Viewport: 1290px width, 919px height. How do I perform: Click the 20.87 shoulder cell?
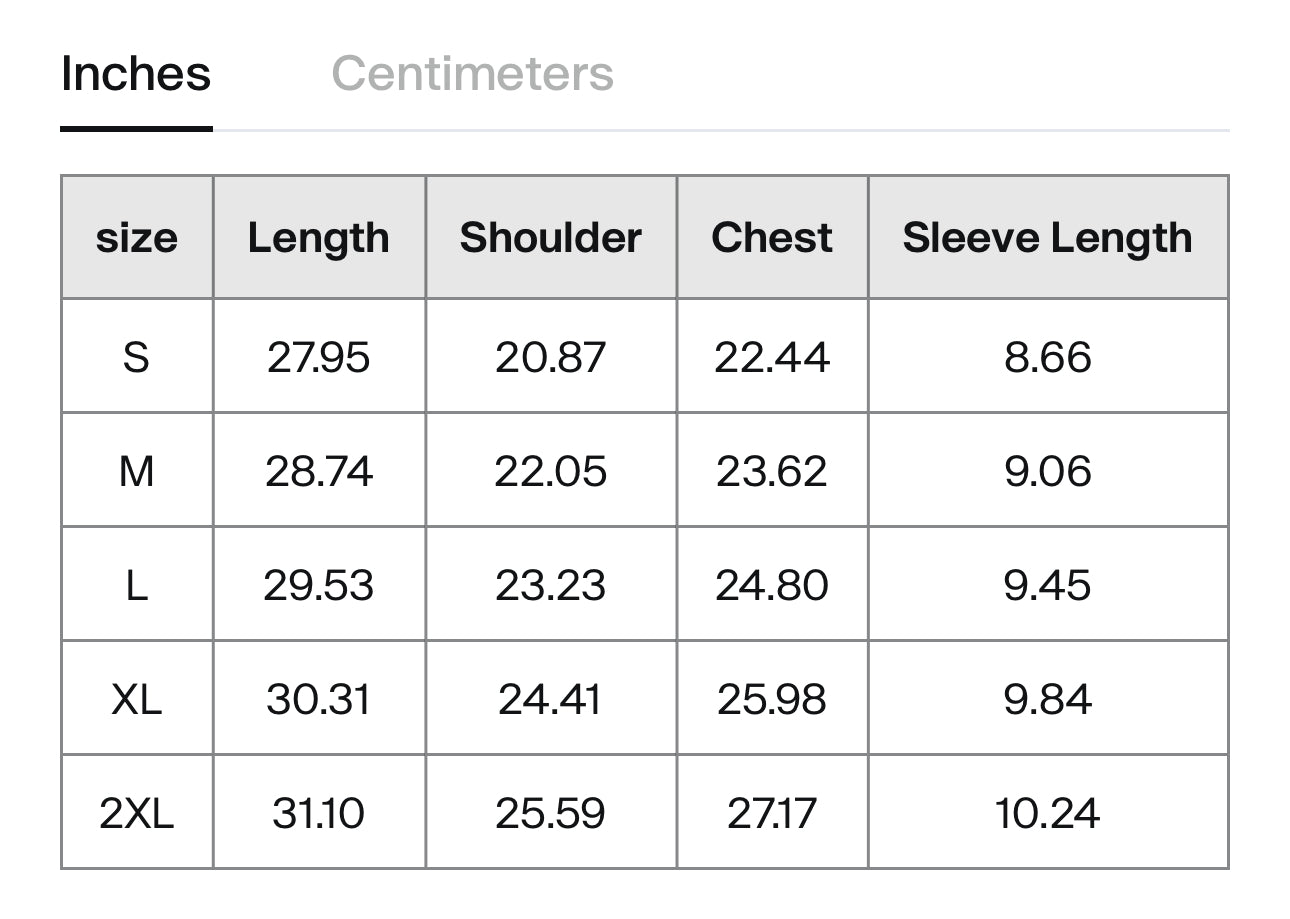pos(551,356)
